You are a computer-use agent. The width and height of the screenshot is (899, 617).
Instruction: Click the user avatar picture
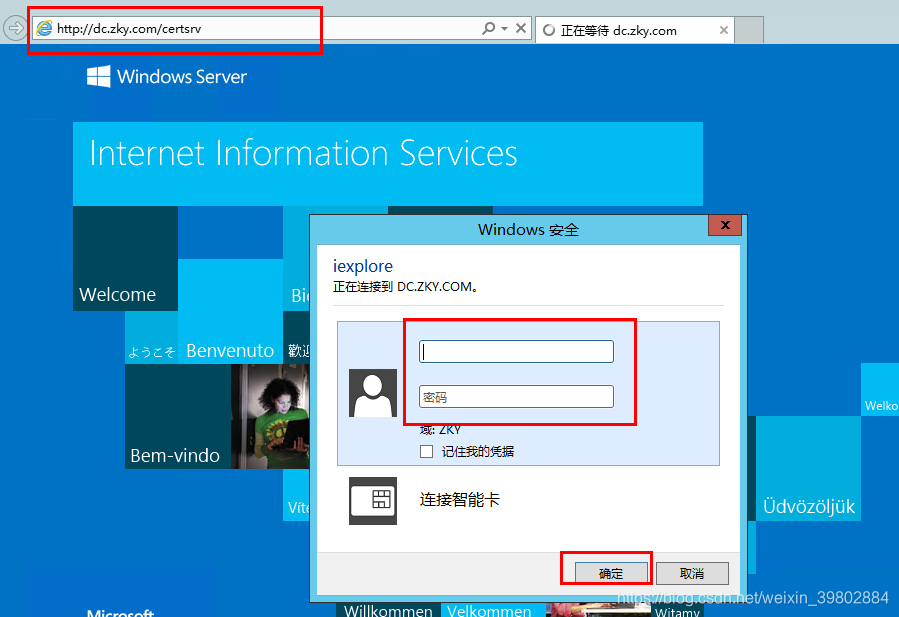click(x=373, y=393)
